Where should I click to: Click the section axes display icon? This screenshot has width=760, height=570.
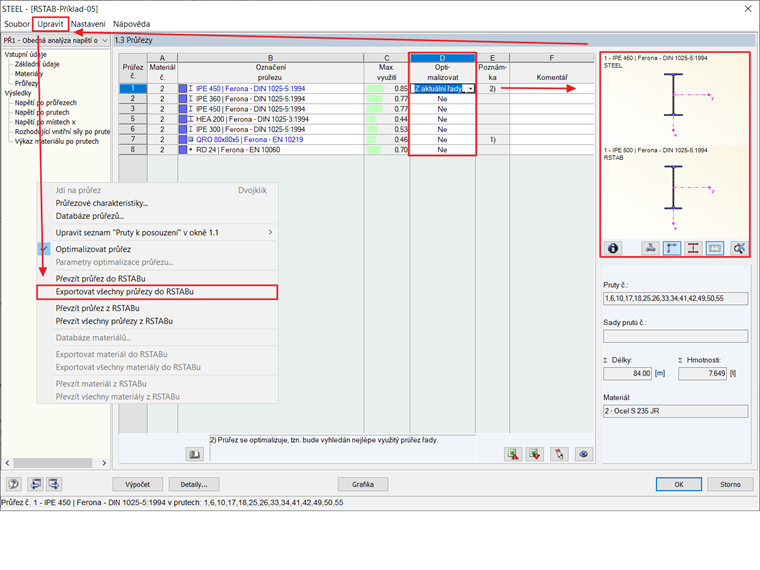click(x=650, y=248)
